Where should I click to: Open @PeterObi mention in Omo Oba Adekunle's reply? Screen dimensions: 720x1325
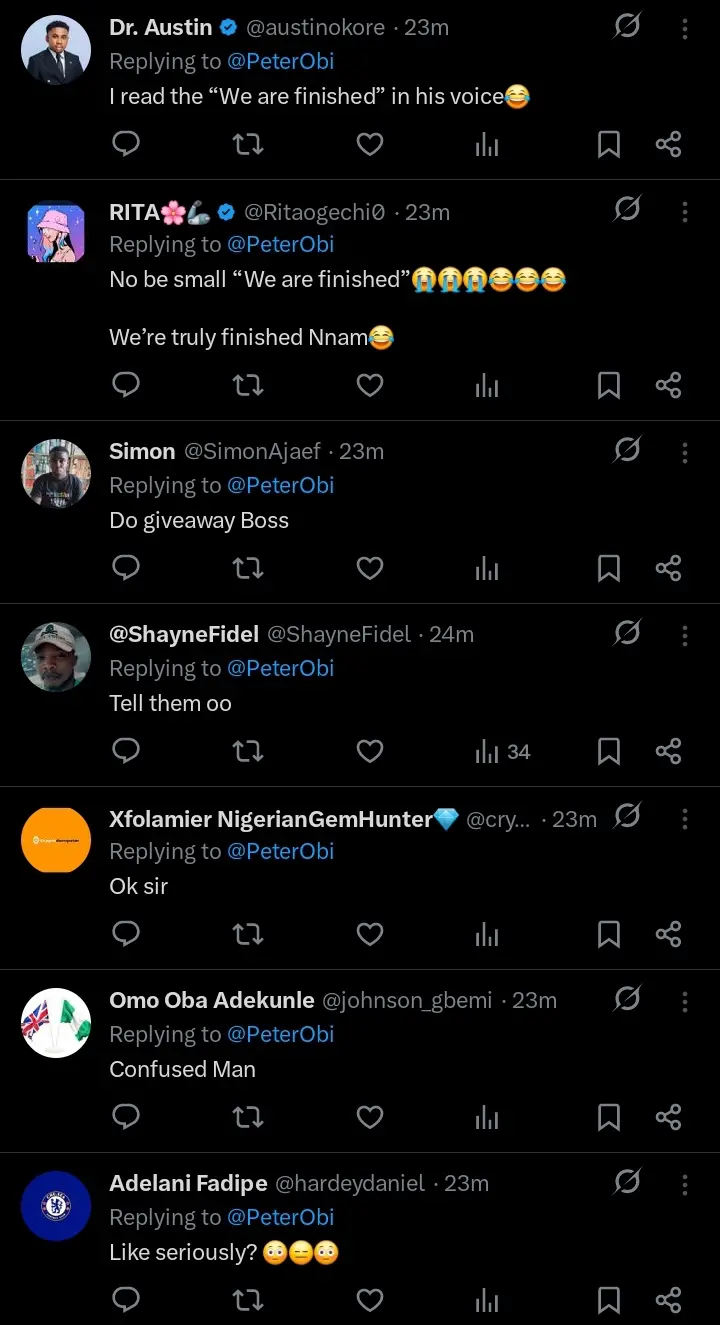click(x=280, y=1034)
